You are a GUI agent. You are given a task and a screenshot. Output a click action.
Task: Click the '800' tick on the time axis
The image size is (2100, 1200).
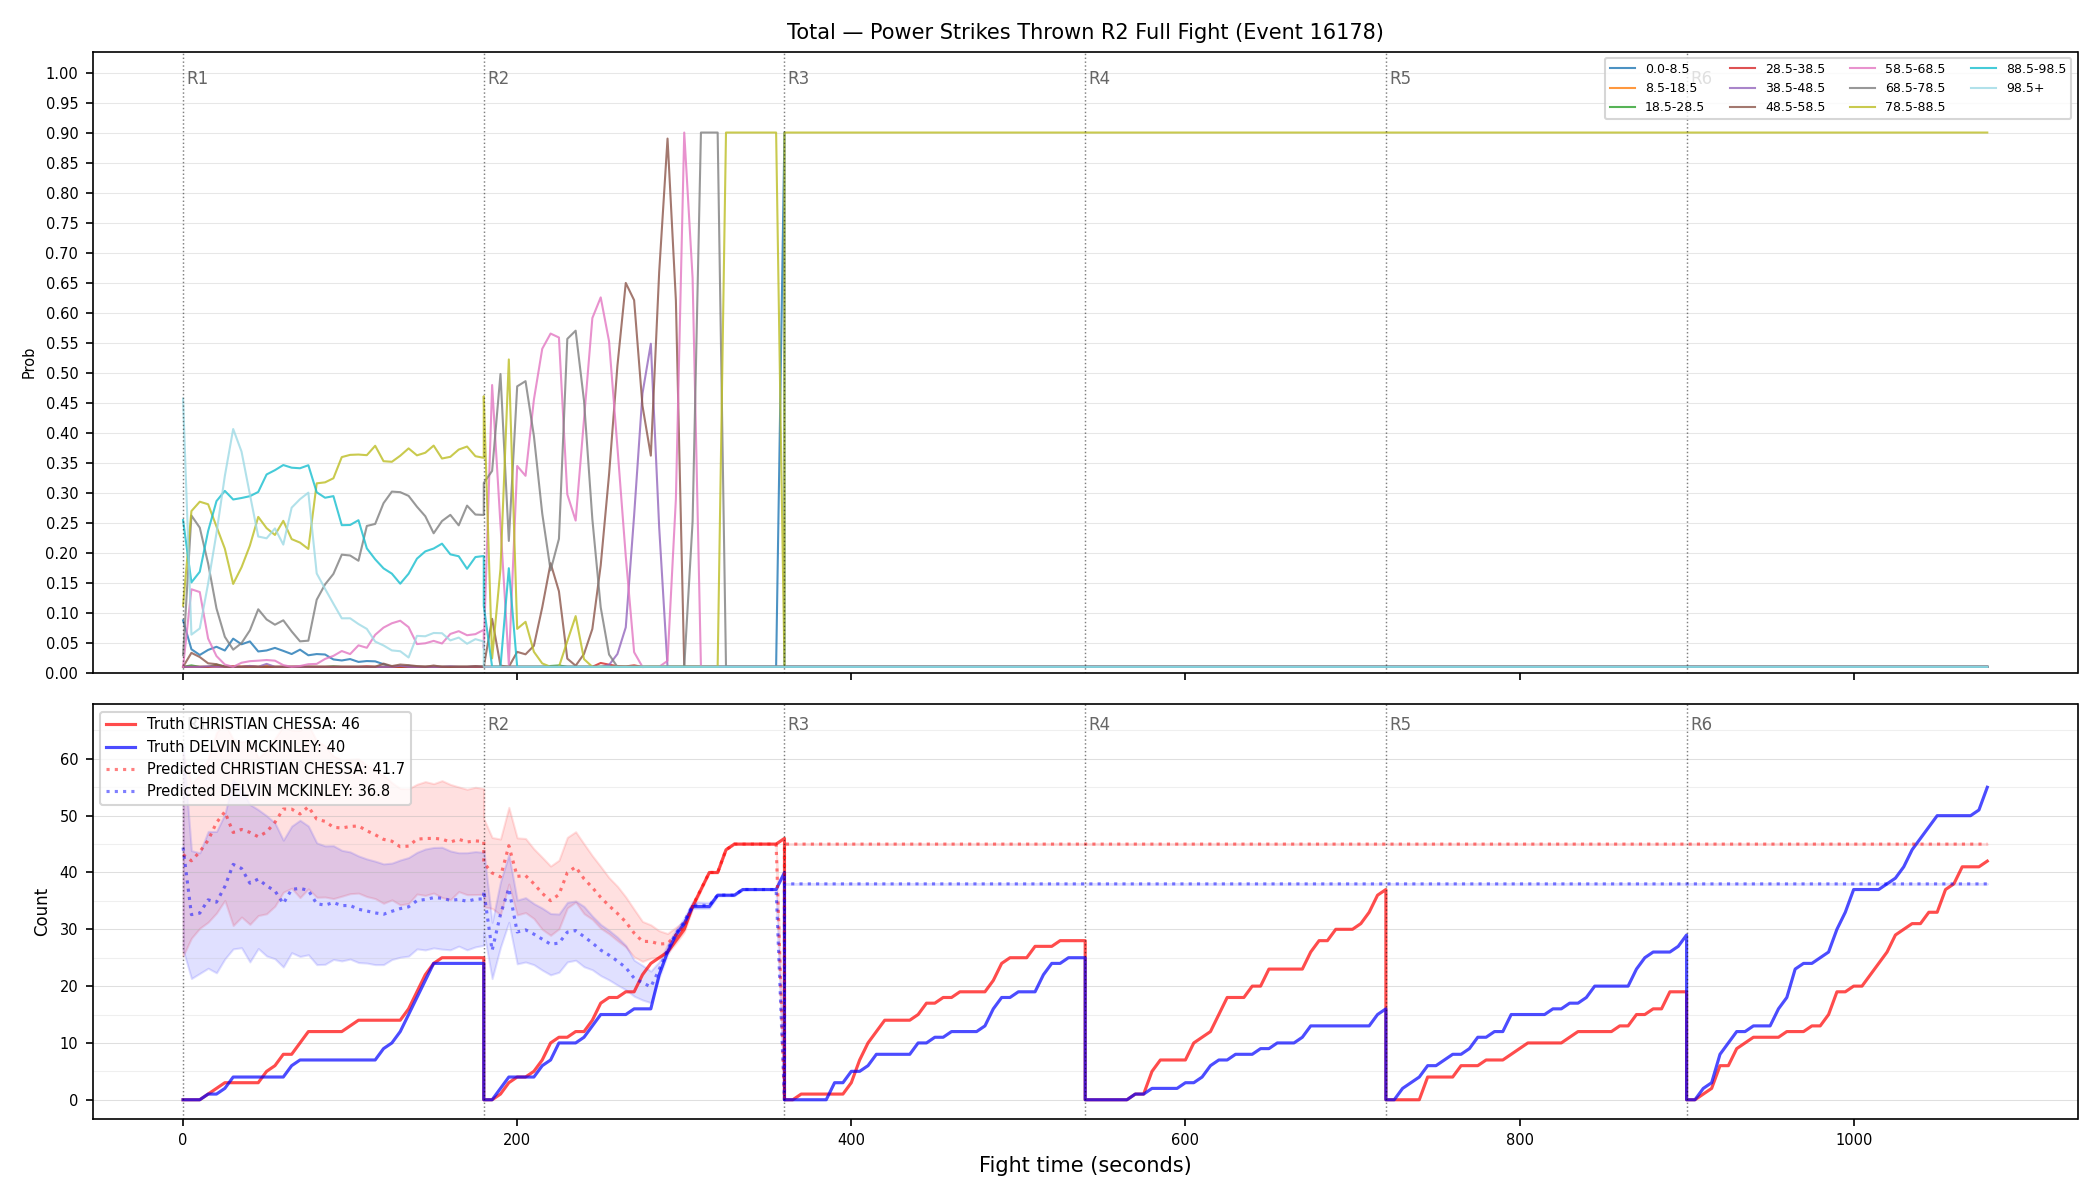1520,1140
